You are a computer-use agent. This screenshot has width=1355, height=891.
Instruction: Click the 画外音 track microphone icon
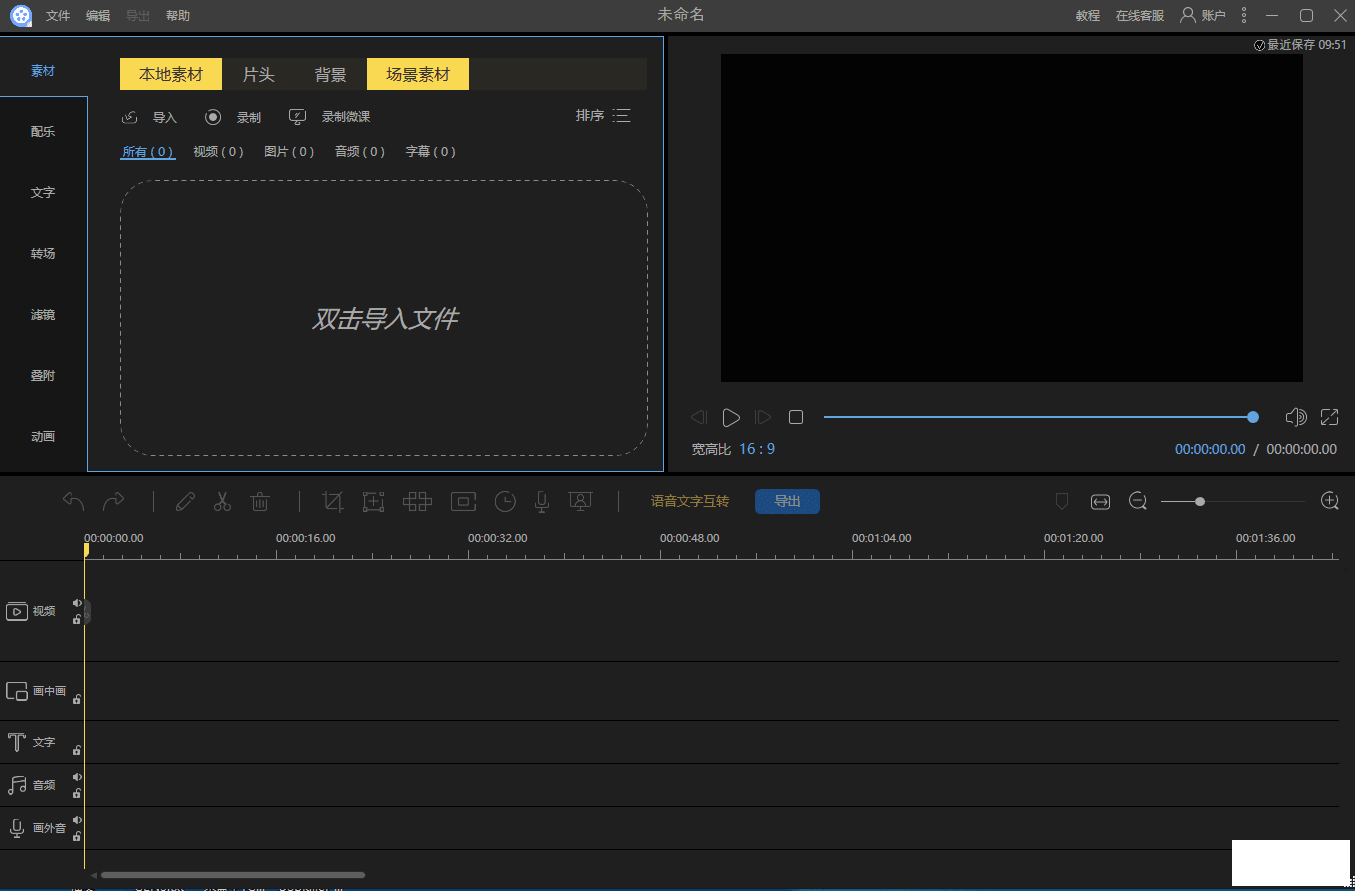point(17,828)
